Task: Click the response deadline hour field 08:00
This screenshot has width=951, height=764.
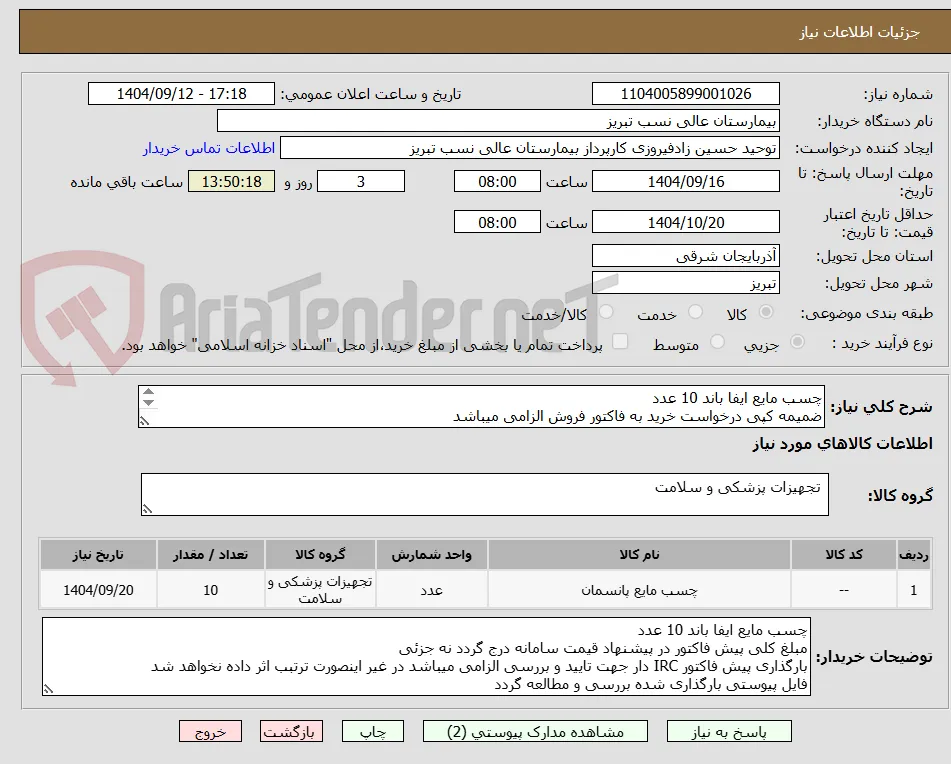Action: pos(497,181)
